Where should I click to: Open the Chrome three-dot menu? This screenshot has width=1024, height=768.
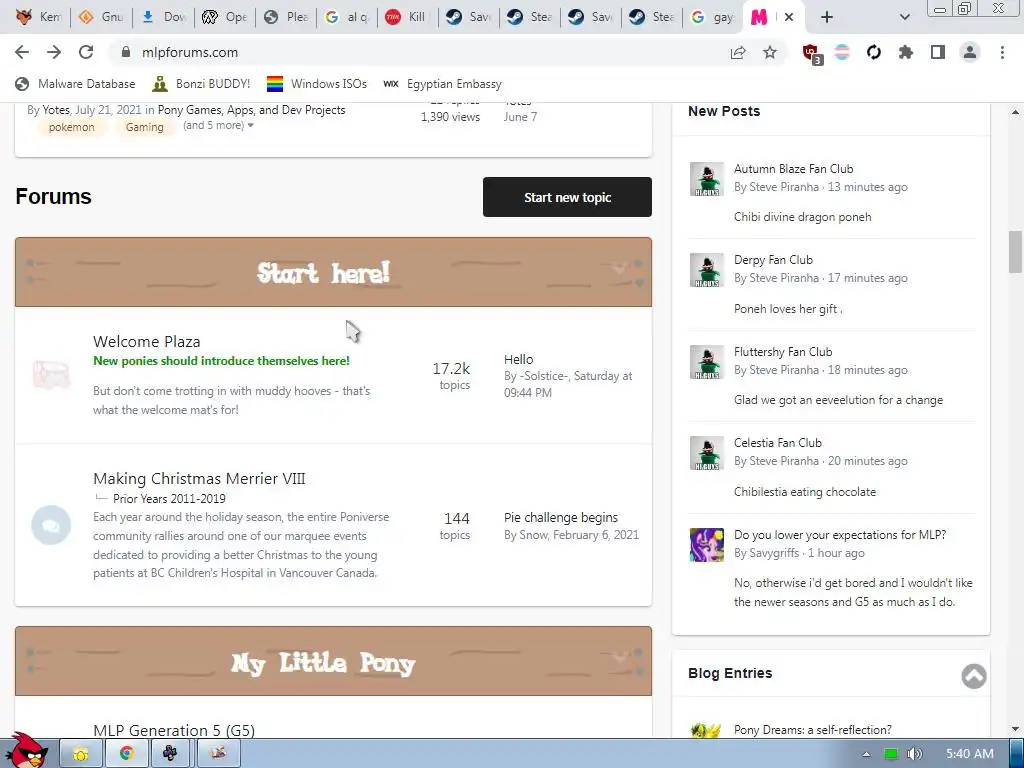pyautogui.click(x=1002, y=52)
